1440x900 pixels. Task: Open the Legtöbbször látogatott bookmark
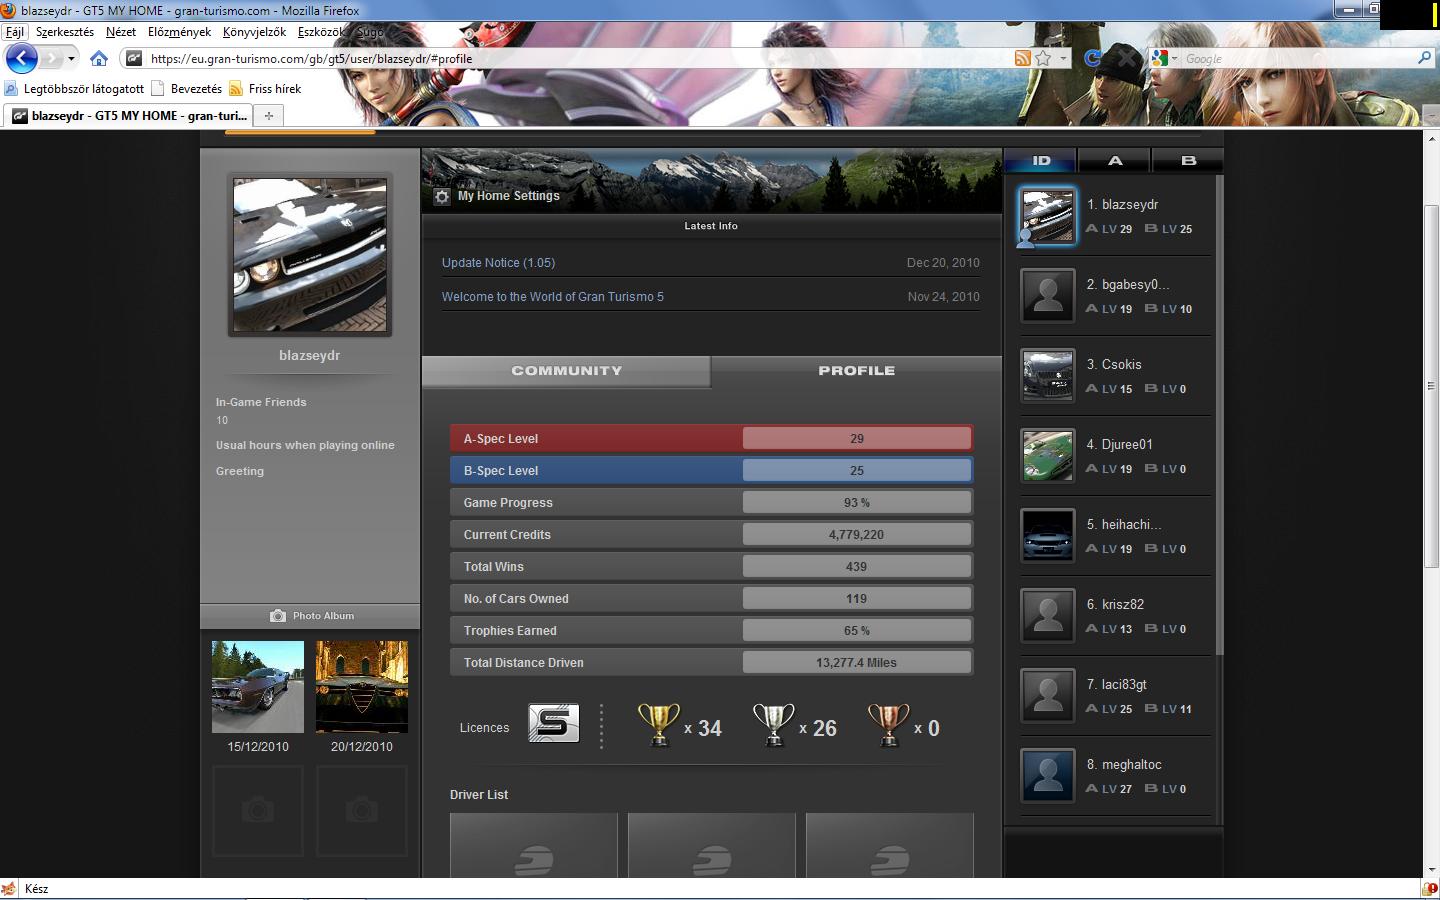[x=75, y=89]
